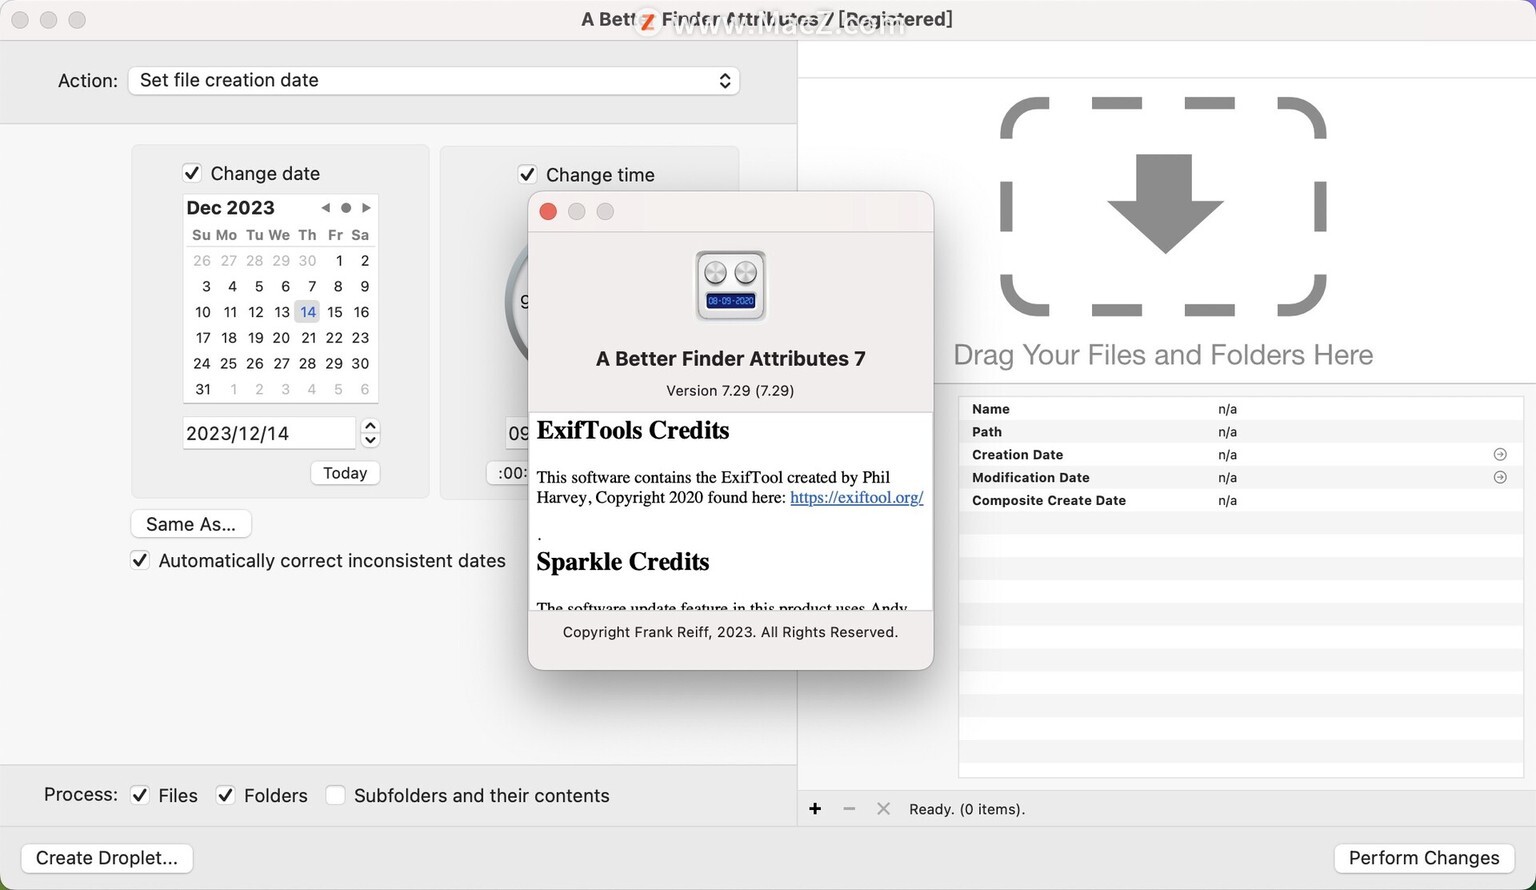1536x890 pixels.
Task: Click the calendar's current-month dot button
Action: pos(346,208)
